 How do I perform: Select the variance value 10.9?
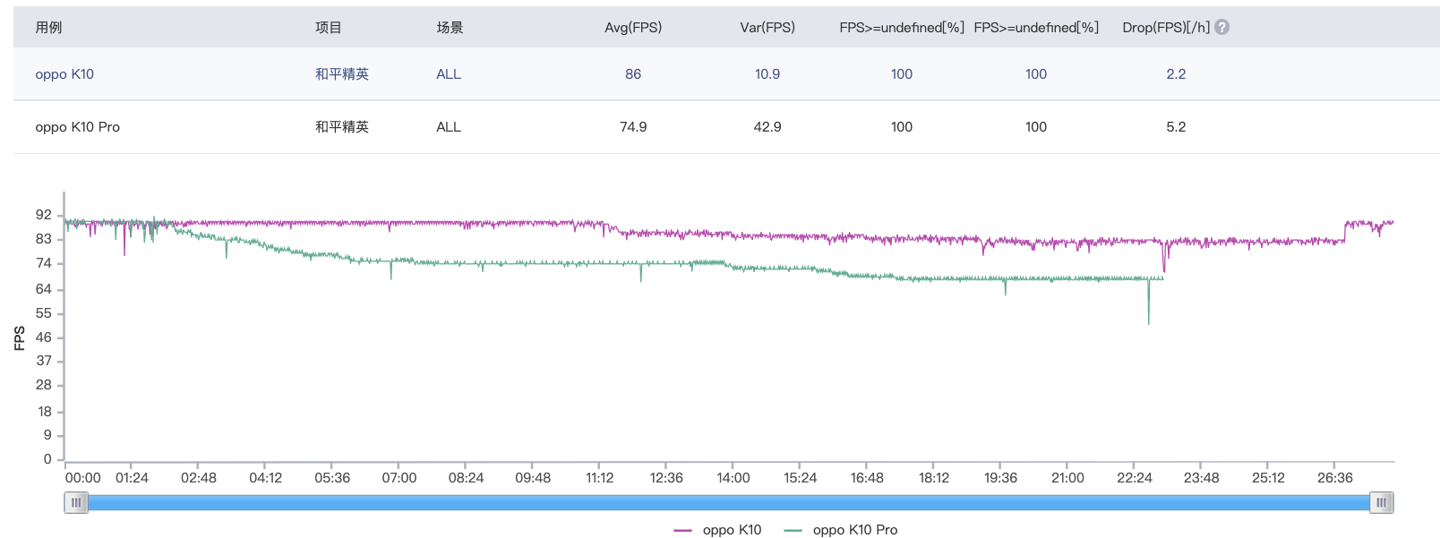[767, 74]
